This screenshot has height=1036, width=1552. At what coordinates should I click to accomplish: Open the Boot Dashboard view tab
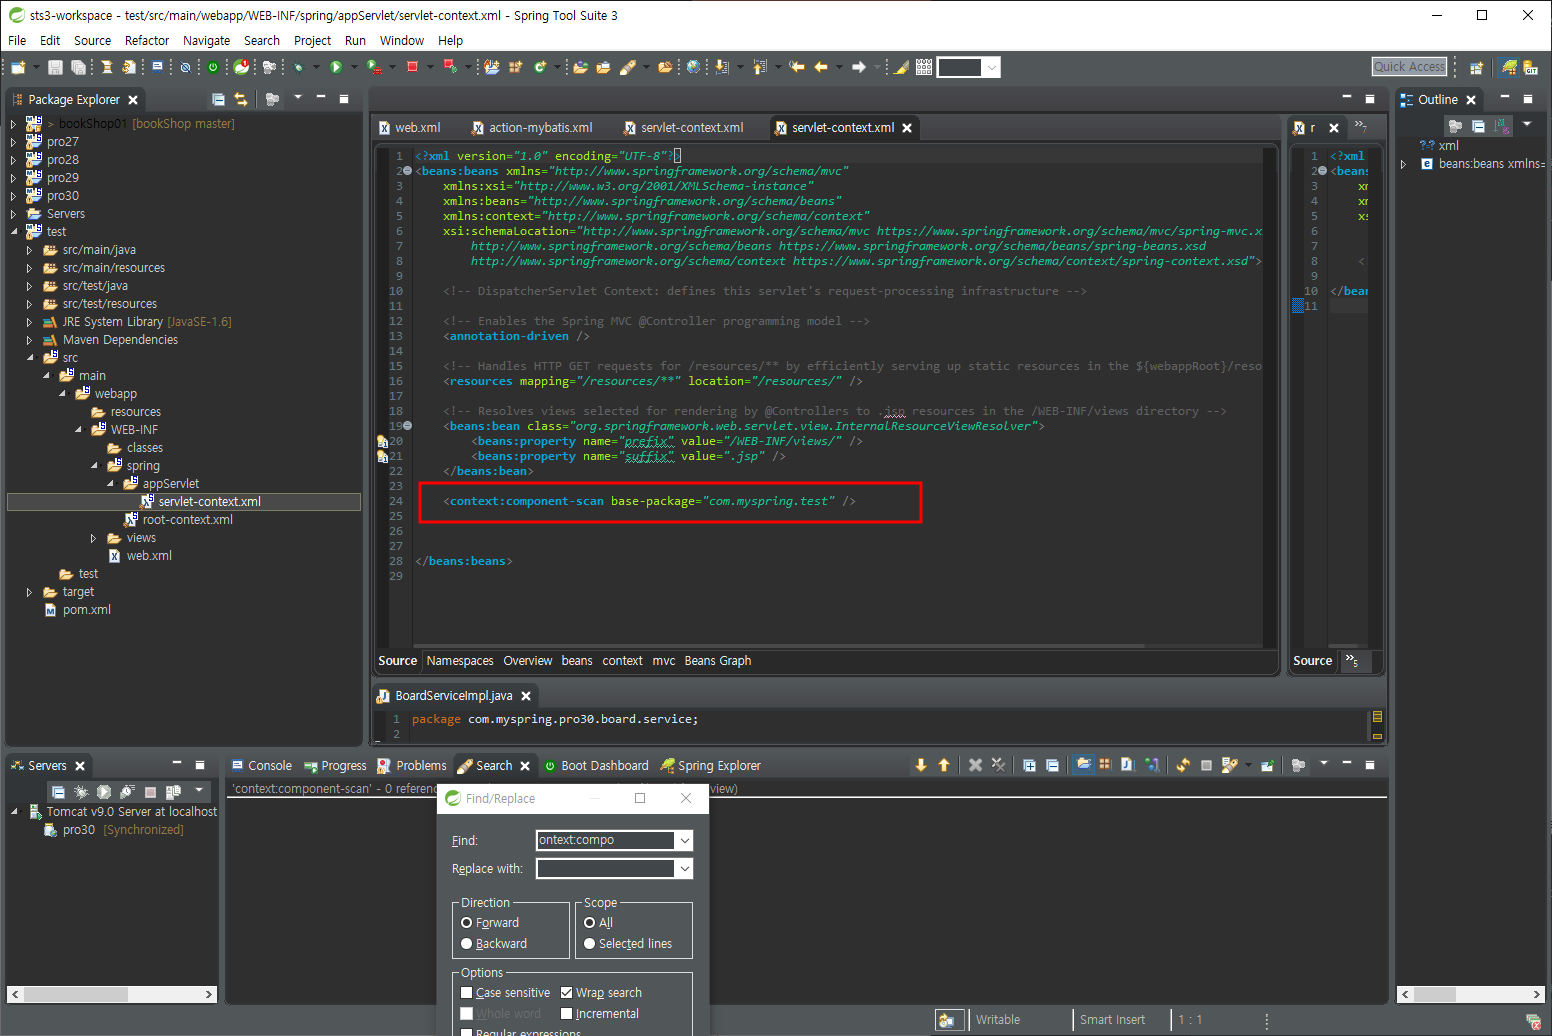597,766
